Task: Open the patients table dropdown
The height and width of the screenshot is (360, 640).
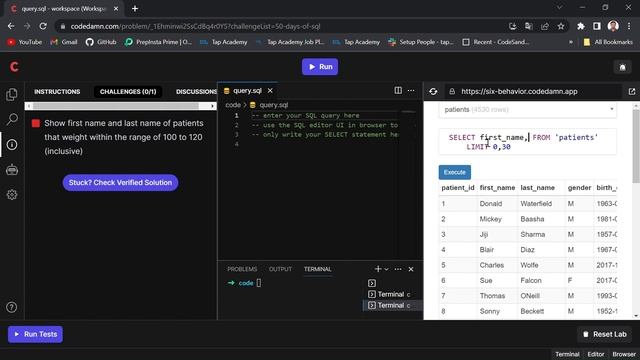Action: [527, 109]
